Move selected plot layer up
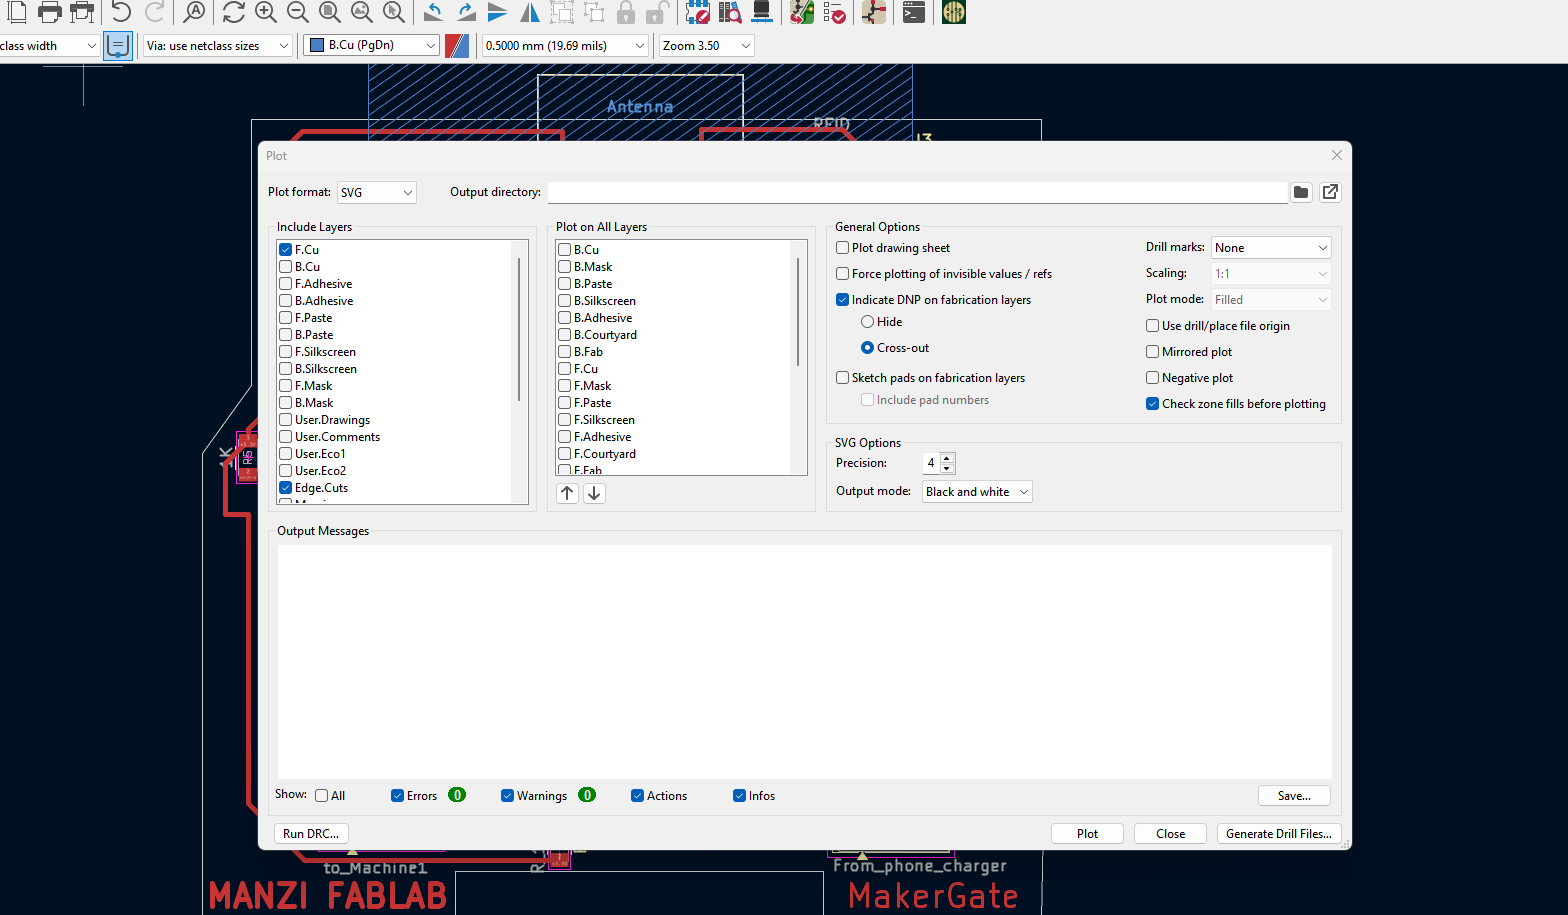Screen dimensions: 1568x915 (x=567, y=493)
